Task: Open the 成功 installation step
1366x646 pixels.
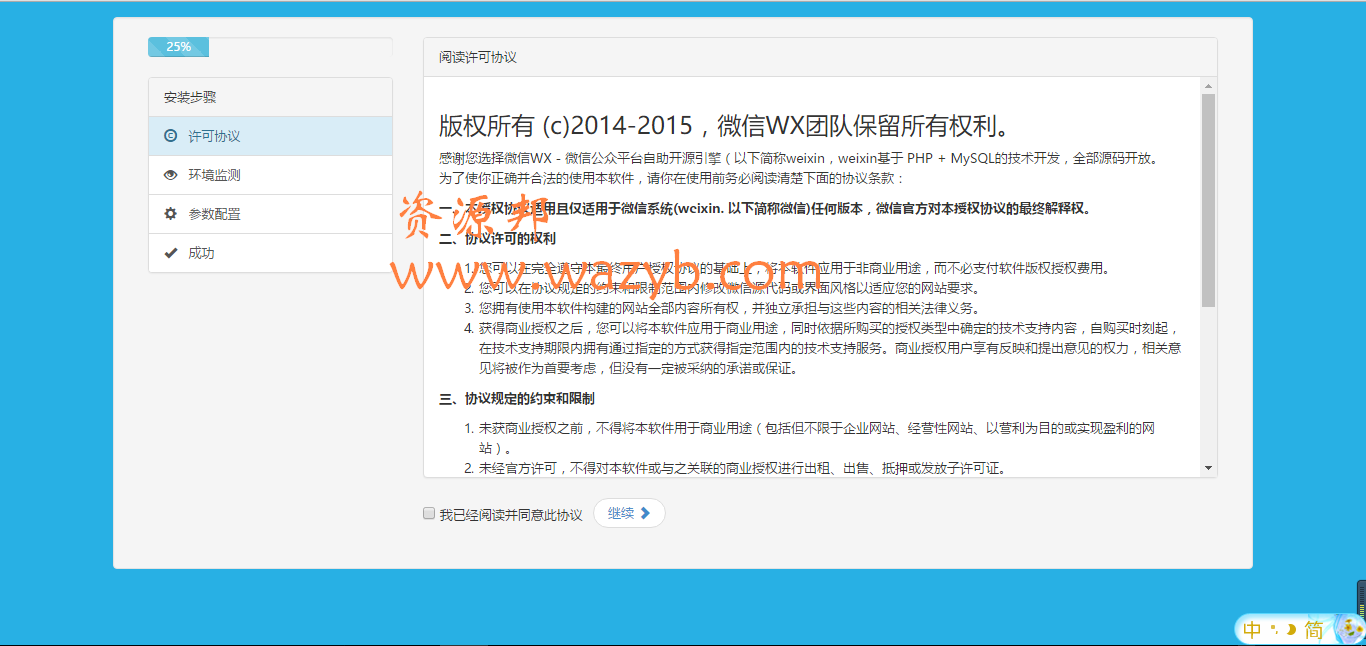Action: [x=270, y=253]
